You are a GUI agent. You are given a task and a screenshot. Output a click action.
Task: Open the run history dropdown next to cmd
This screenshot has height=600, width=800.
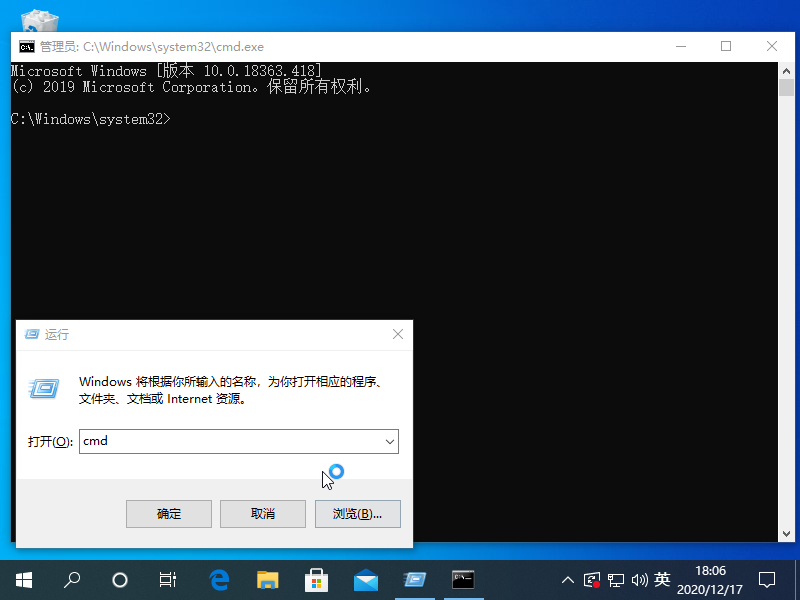tap(390, 441)
